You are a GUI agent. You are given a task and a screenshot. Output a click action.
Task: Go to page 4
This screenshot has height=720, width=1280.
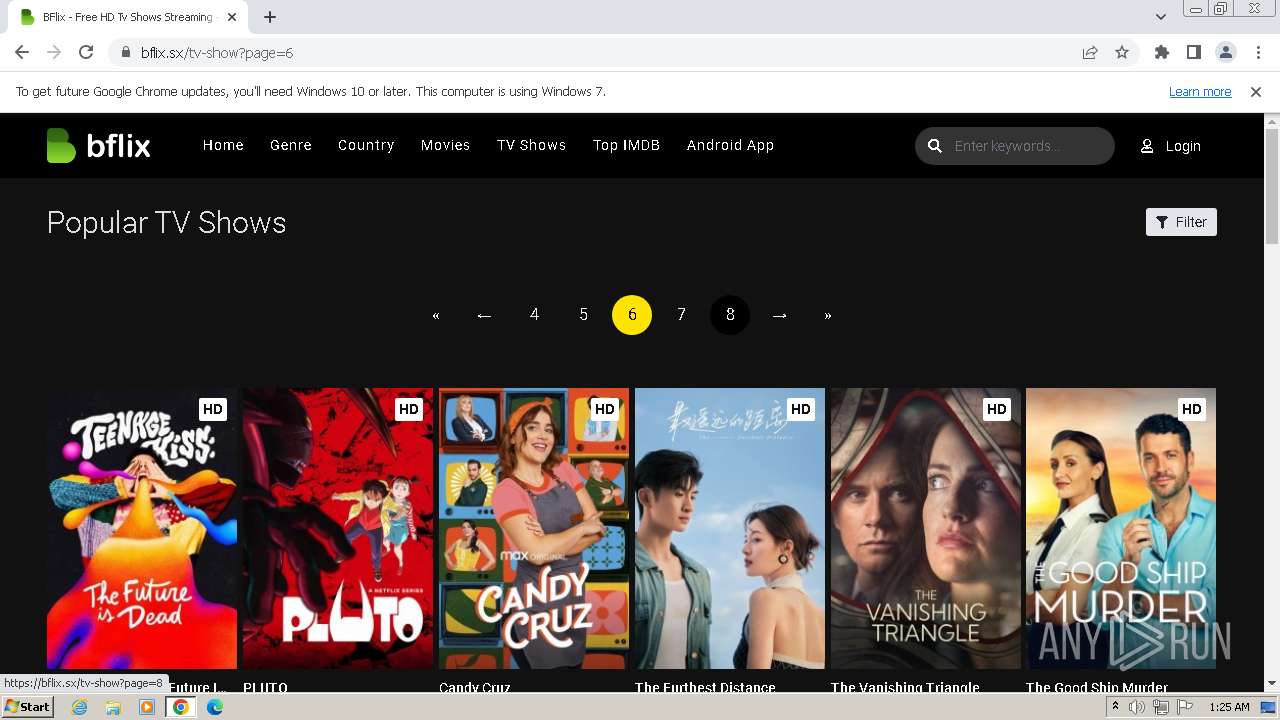(534, 315)
